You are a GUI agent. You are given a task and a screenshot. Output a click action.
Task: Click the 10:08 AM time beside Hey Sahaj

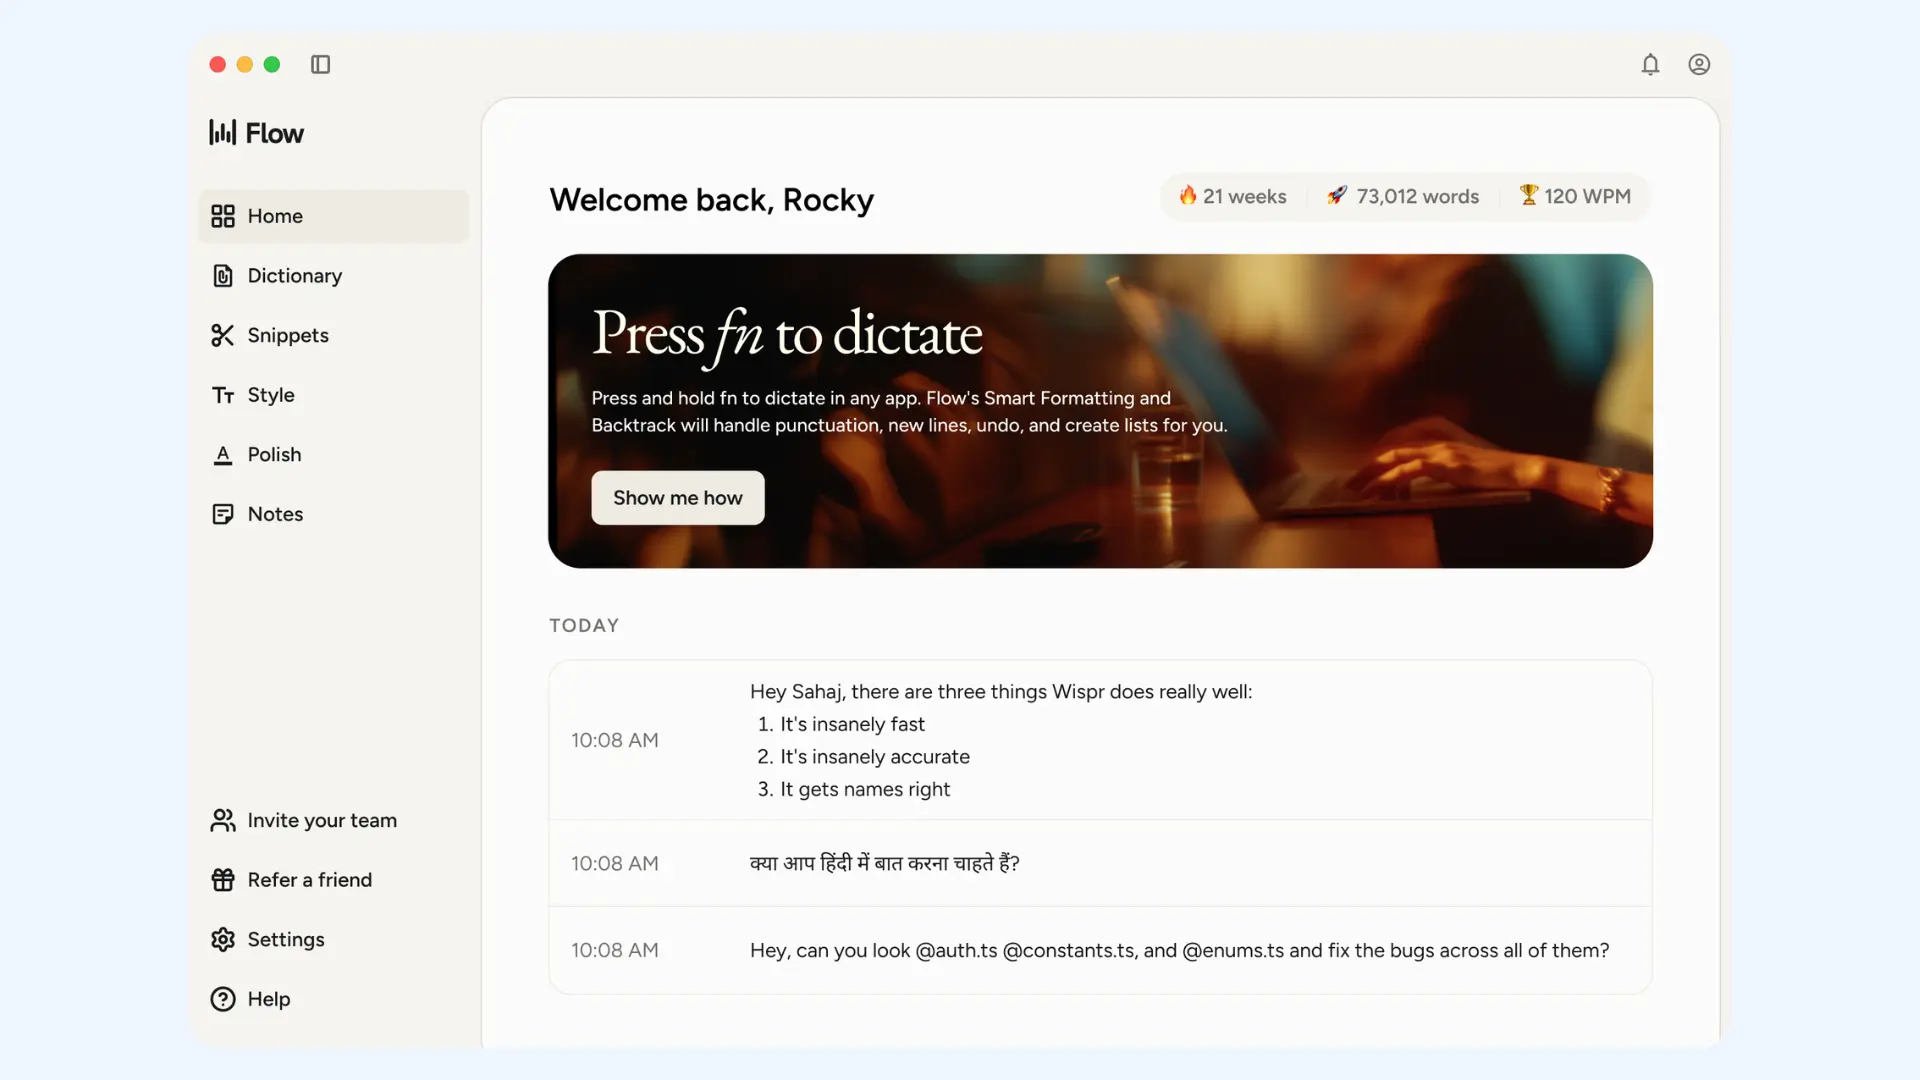pos(615,741)
